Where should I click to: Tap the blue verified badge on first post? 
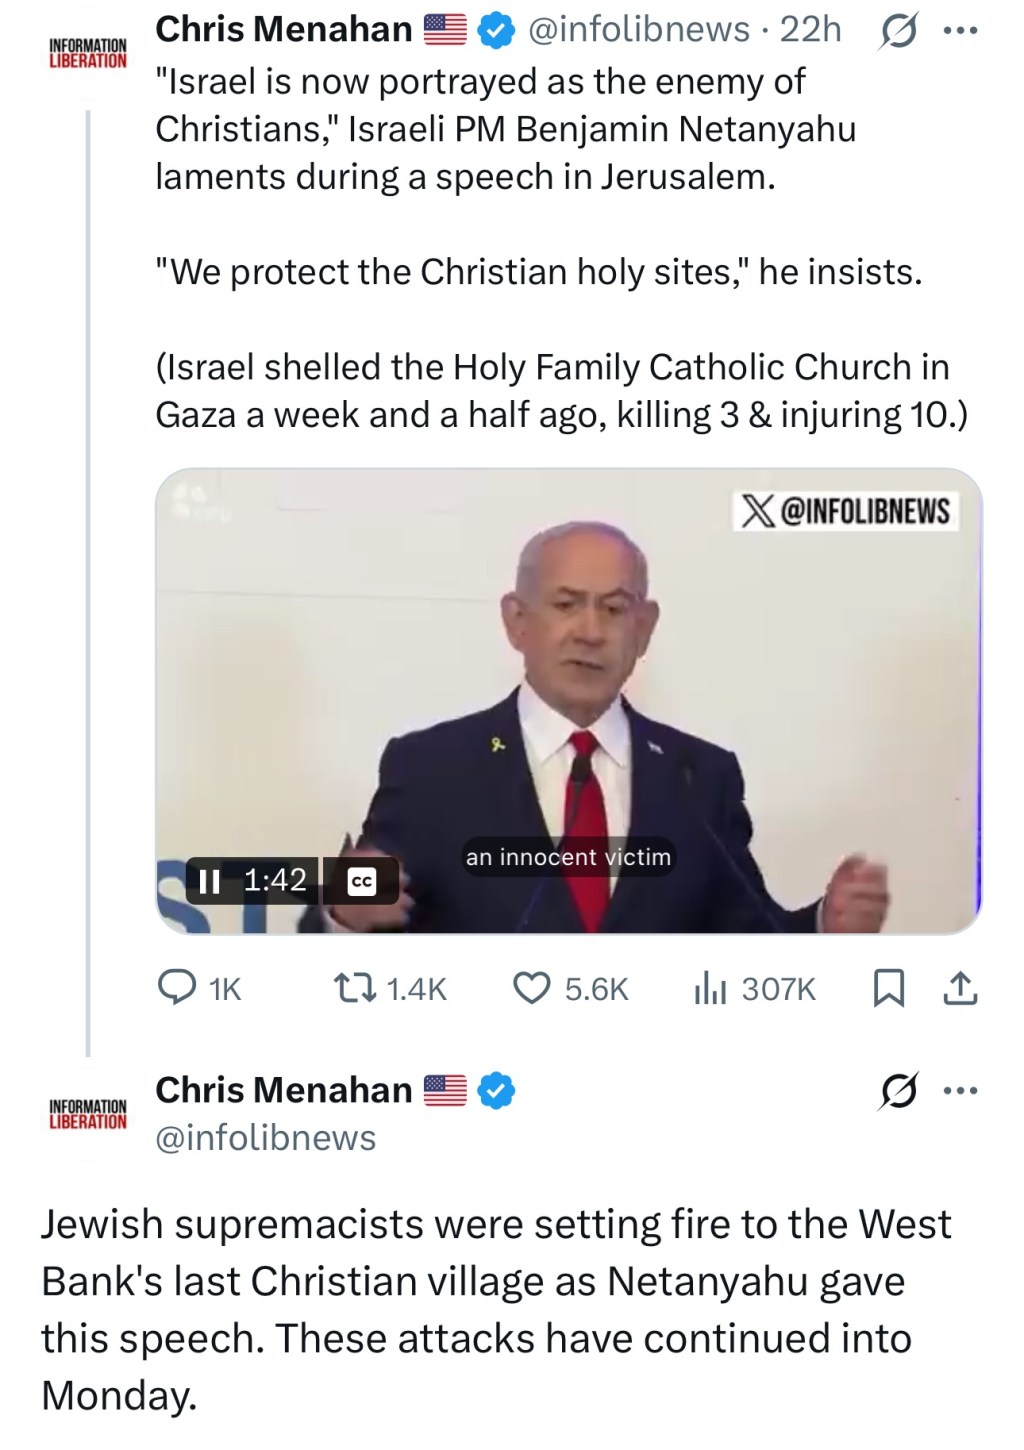(x=495, y=32)
